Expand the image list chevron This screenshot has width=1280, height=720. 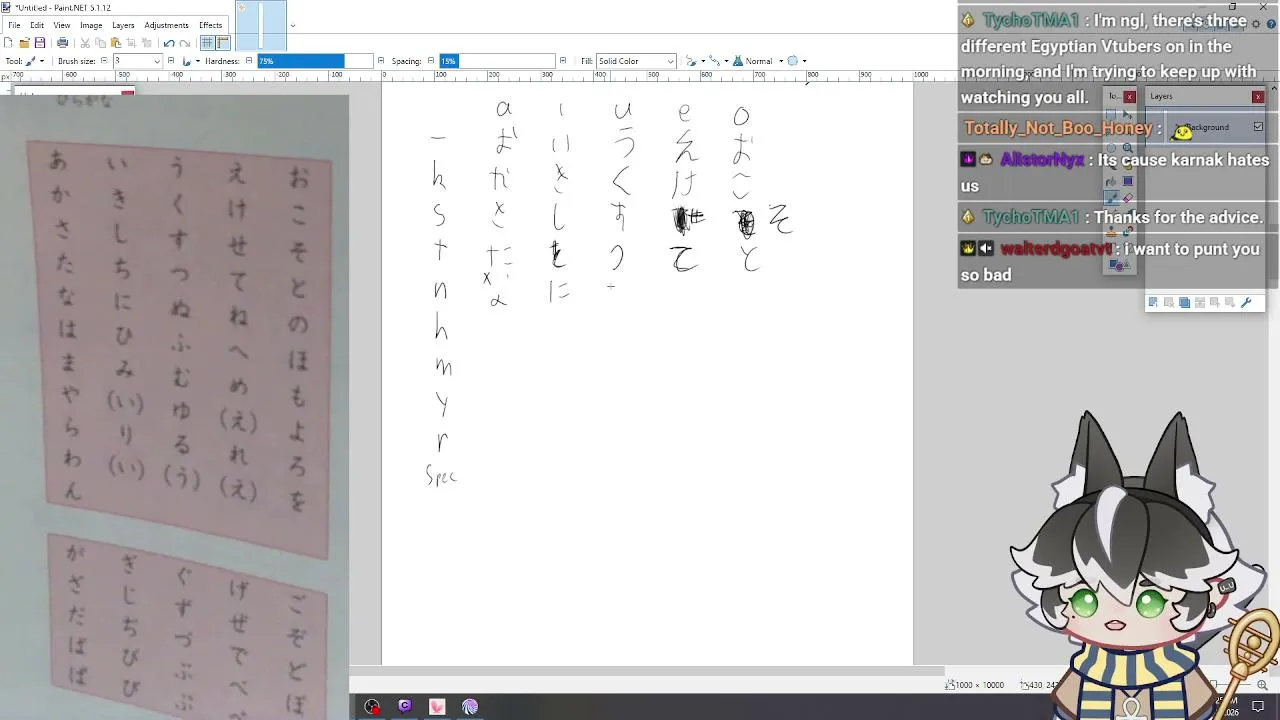pyautogui.click(x=292, y=26)
